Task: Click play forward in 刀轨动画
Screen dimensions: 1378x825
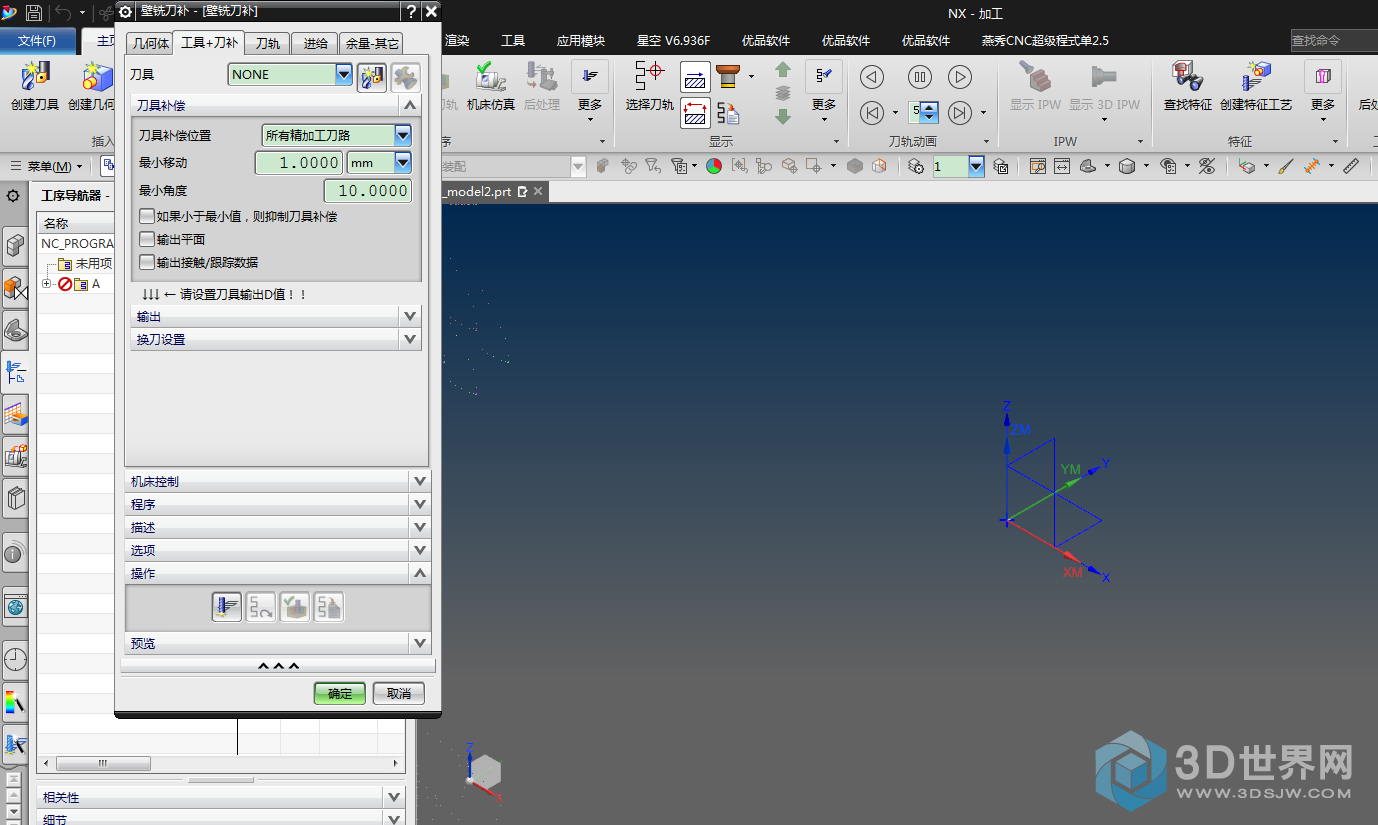Action: click(960, 77)
